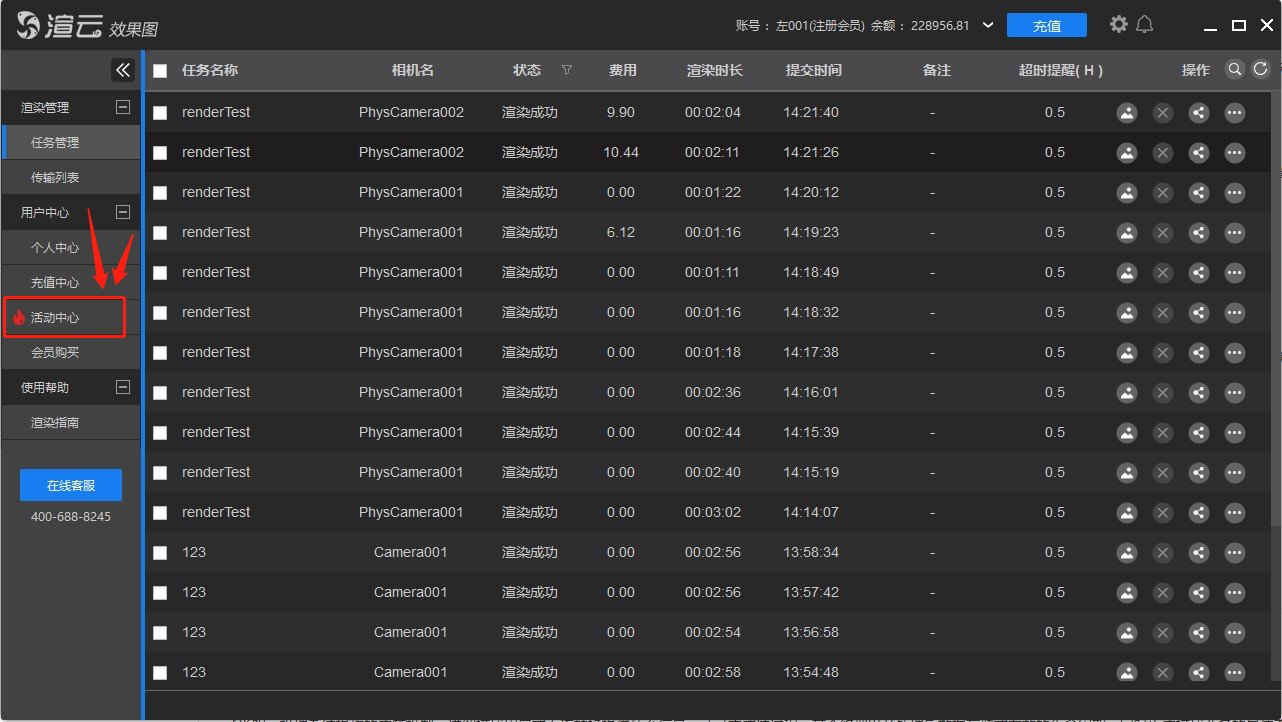
Task: Click the blue 充值 button
Action: (x=1046, y=25)
